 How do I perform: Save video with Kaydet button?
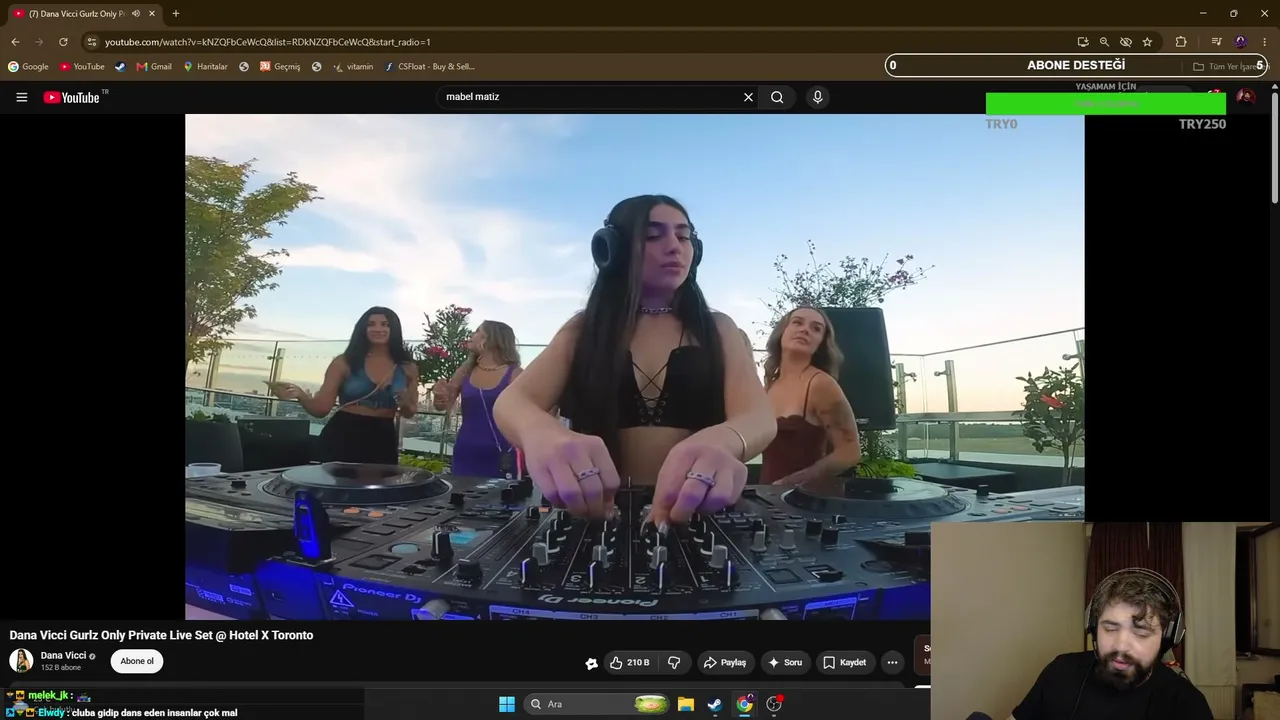point(844,662)
